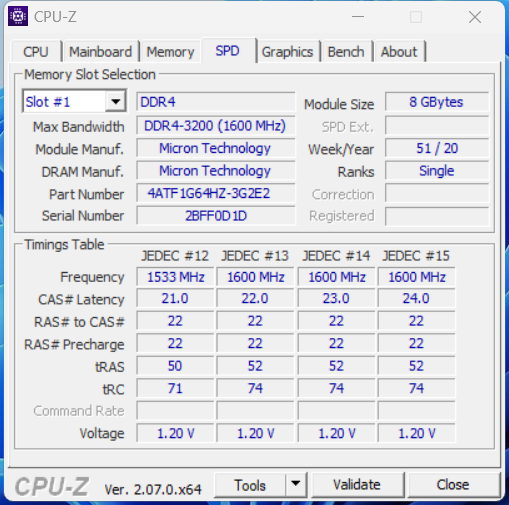Screen dimensions: 509x505
Task: Click the JEDEC #13 column header
Action: pos(255,256)
